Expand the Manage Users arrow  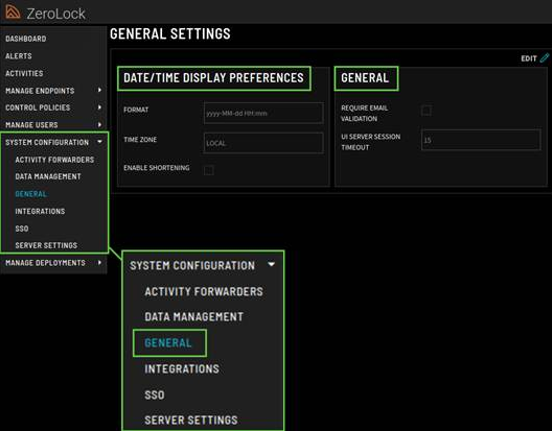(100, 124)
